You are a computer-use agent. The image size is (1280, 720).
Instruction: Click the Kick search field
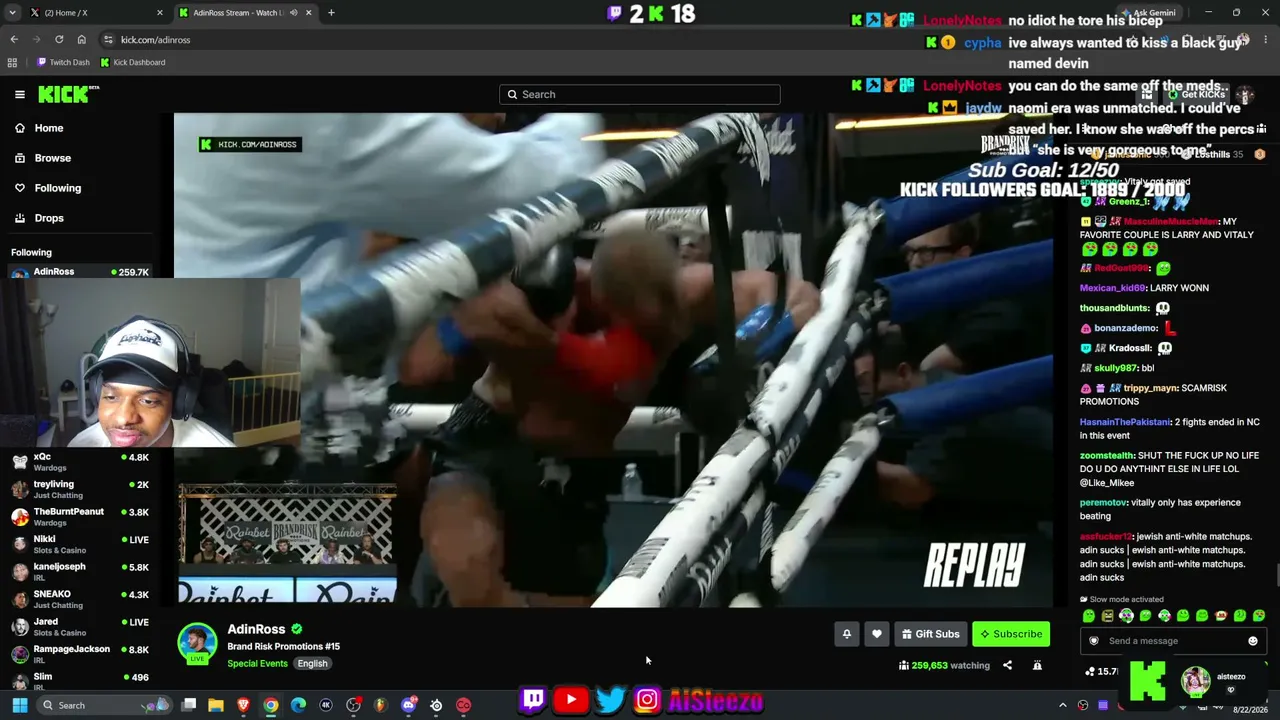click(x=640, y=94)
